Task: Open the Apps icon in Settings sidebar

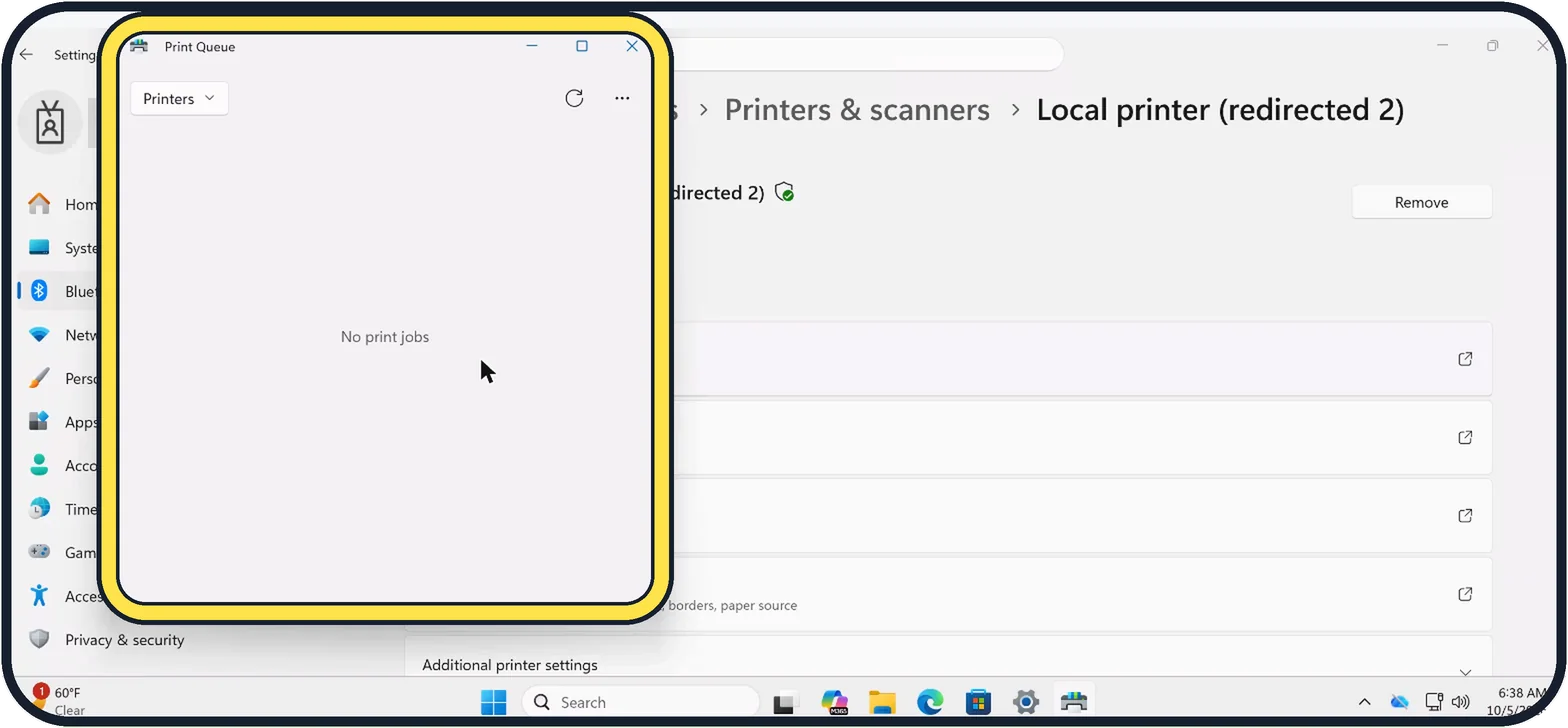Action: coord(39,421)
